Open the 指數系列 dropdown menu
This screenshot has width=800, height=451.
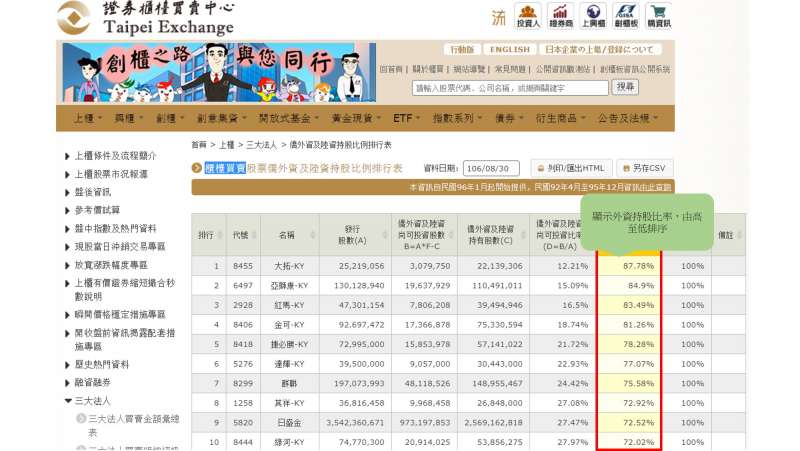457,118
